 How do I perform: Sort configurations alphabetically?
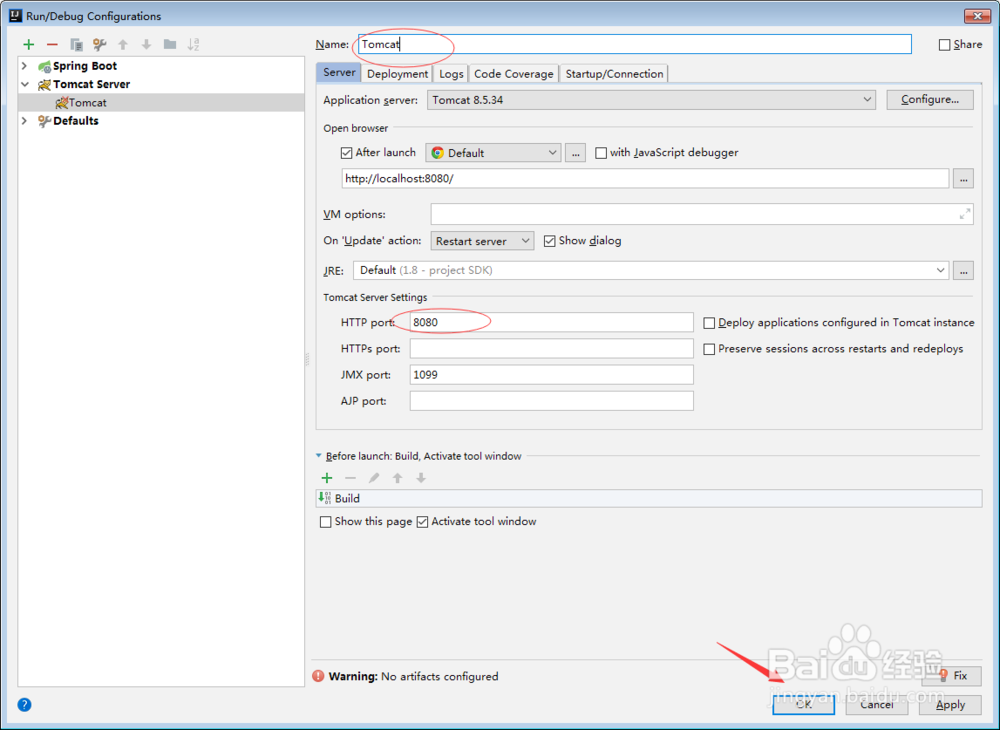[x=193, y=44]
